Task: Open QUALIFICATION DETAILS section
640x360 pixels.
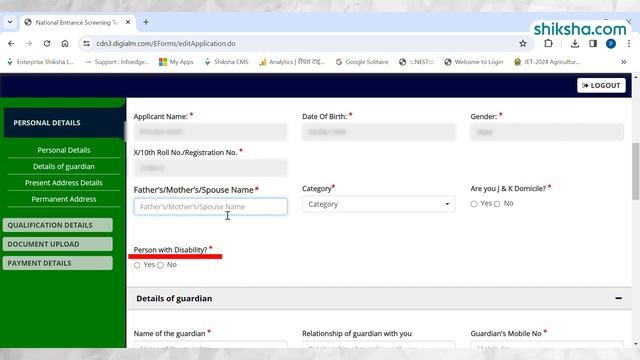Action: tap(58, 225)
